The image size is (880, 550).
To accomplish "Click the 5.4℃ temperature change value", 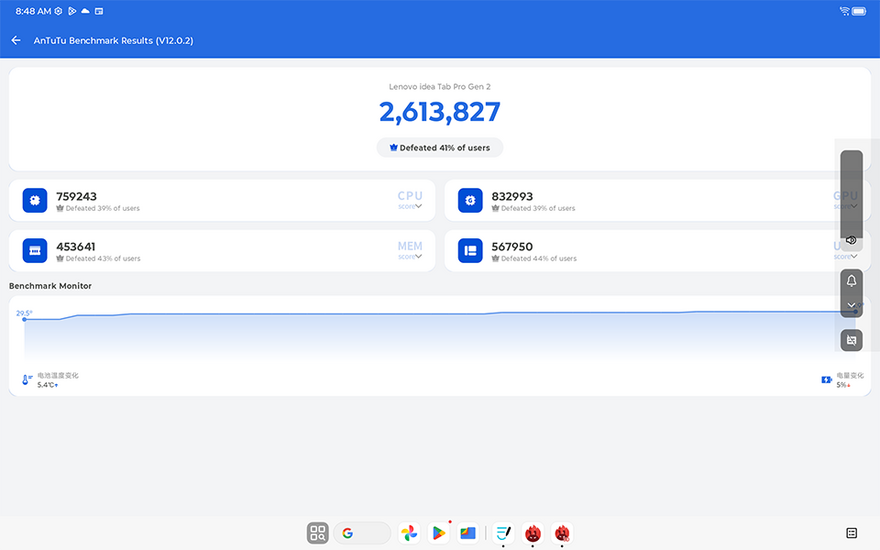I will click(46, 385).
